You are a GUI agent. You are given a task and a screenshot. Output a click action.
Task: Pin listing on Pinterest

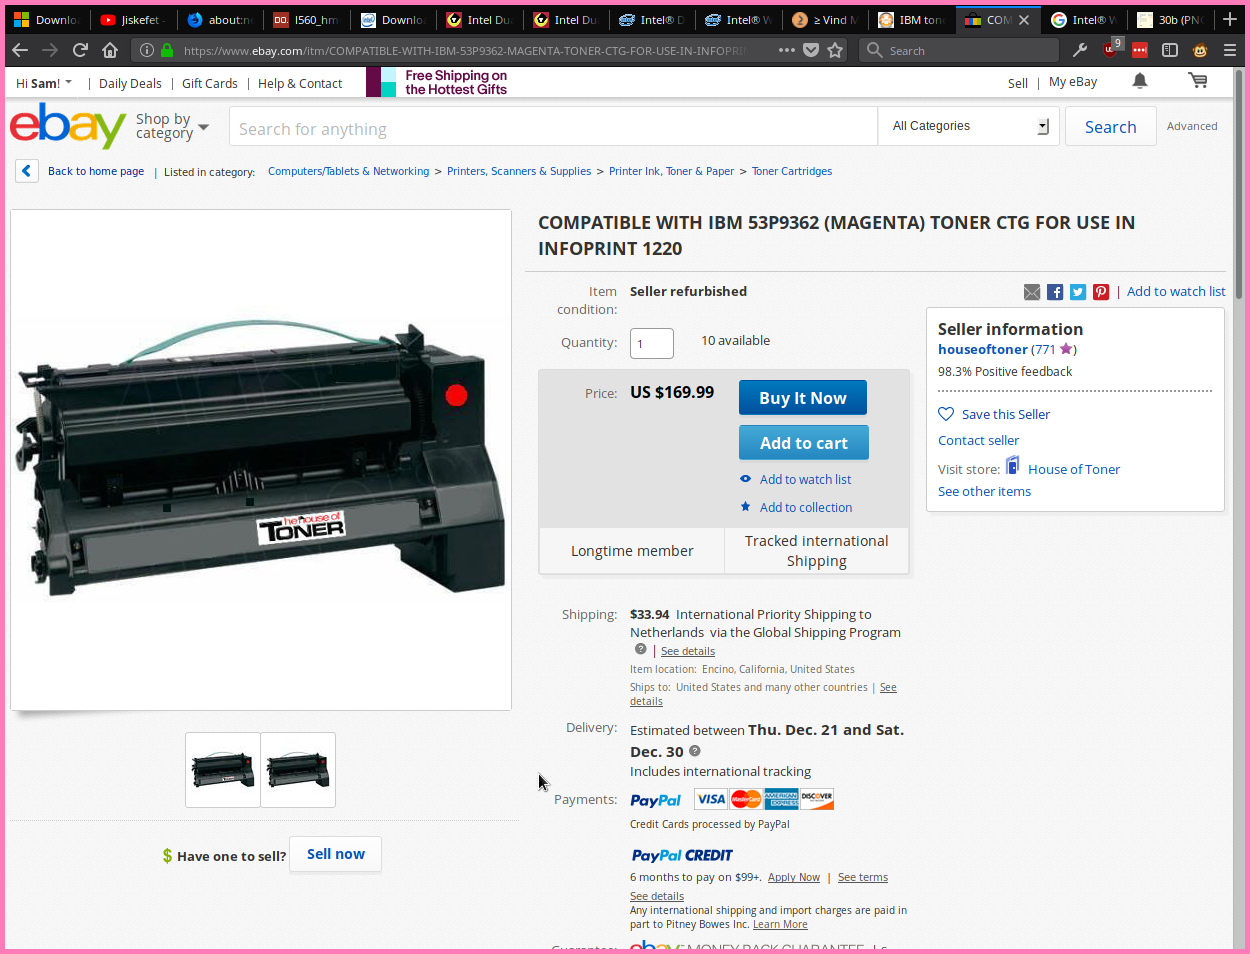1101,292
